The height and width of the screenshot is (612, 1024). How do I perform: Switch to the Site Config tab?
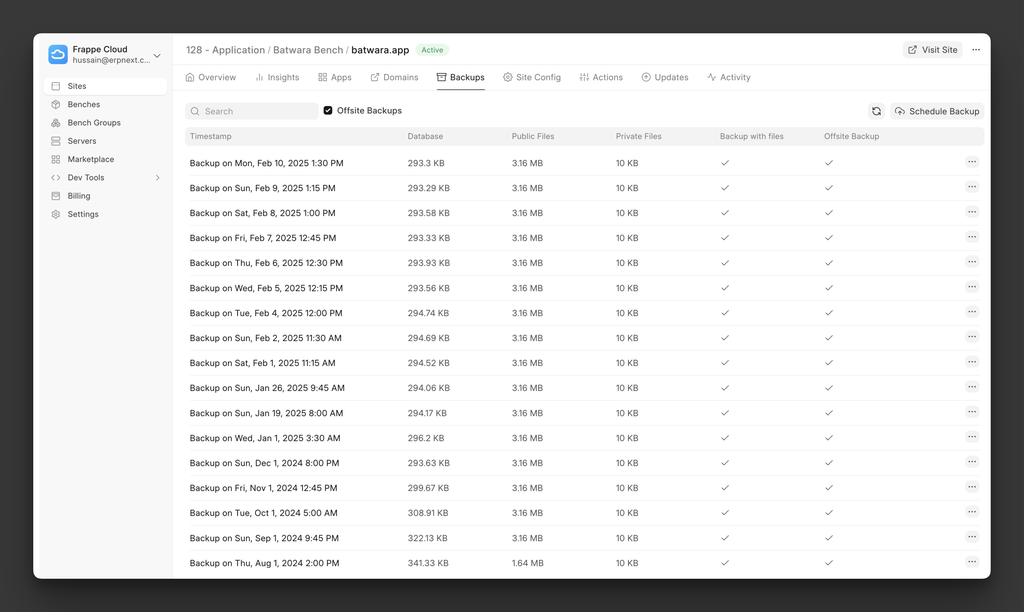click(532, 77)
